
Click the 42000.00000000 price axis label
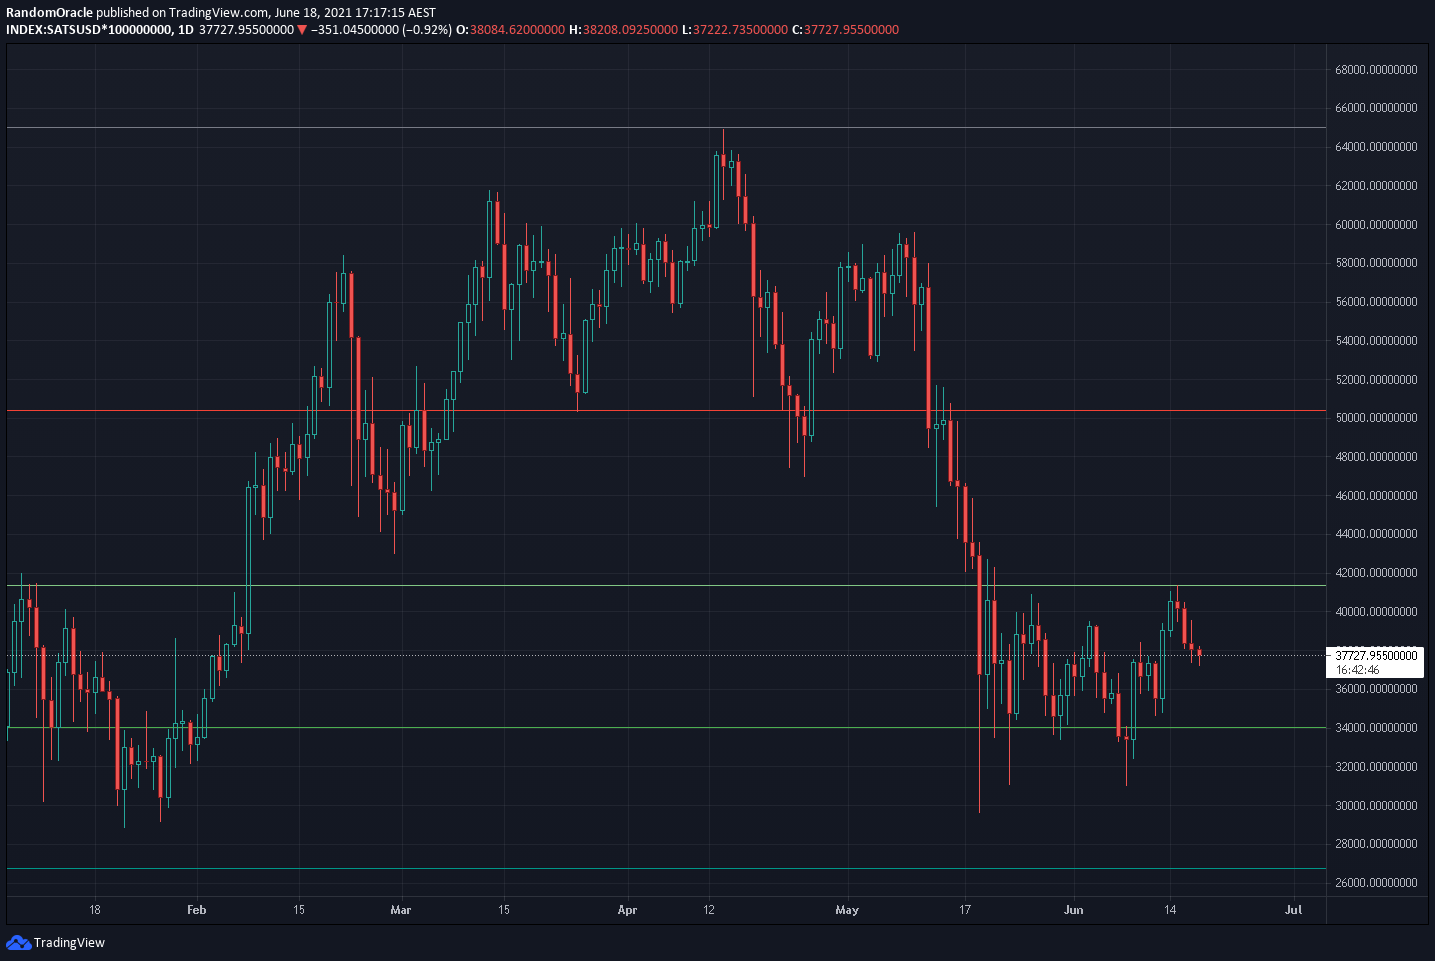pos(1376,573)
